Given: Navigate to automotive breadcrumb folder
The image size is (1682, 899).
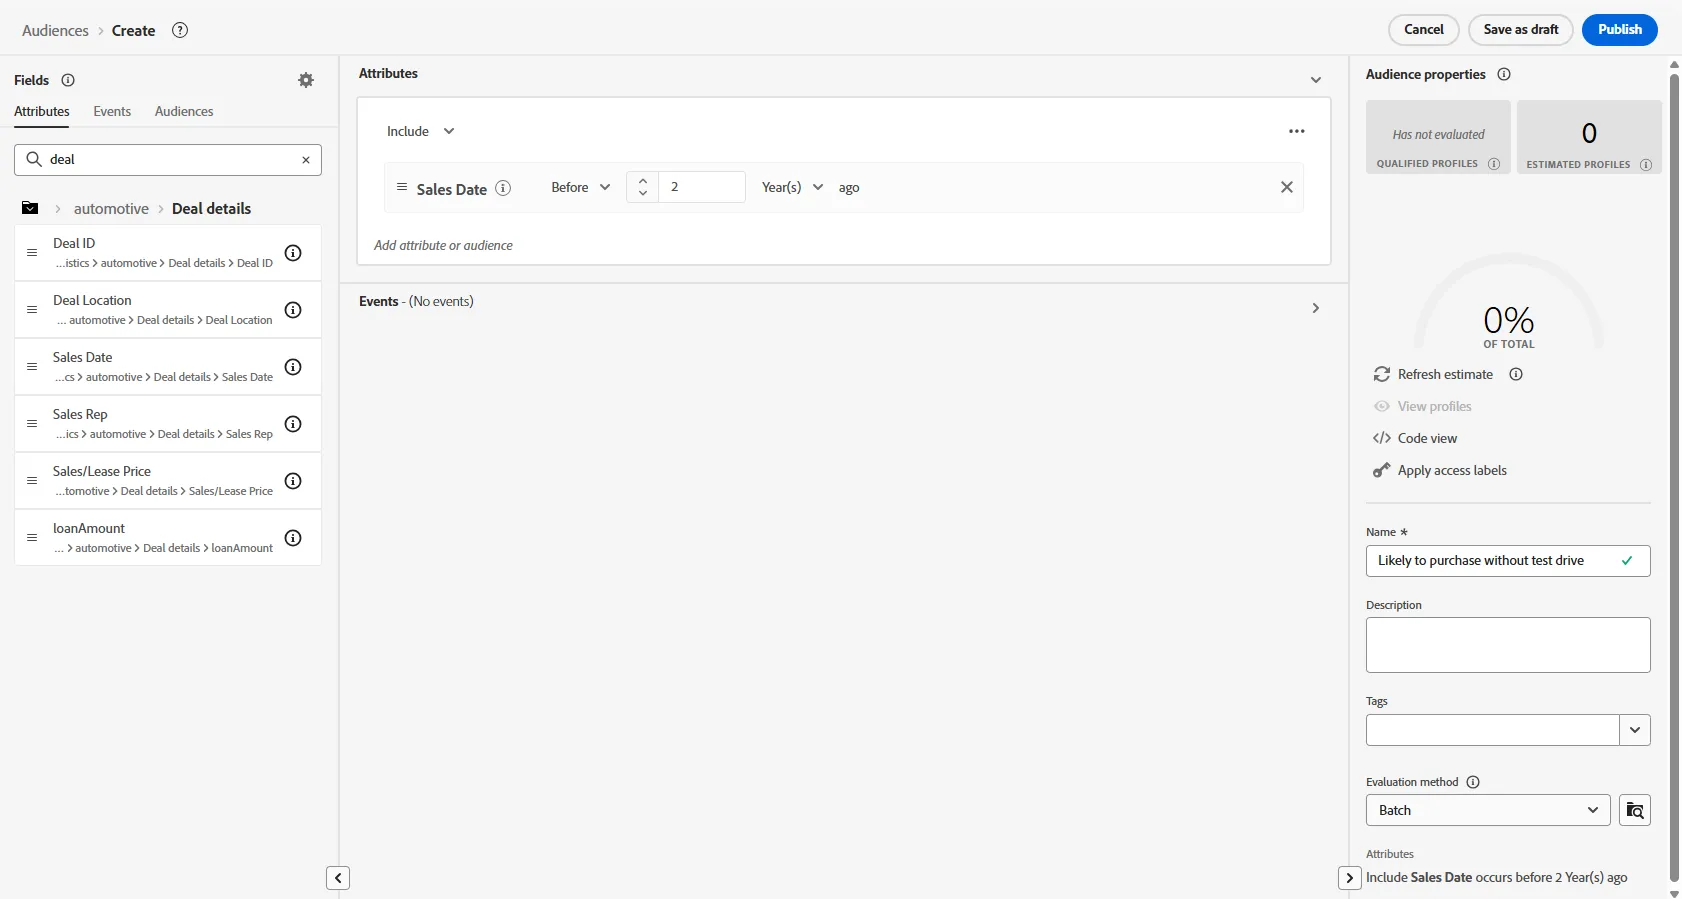Looking at the screenshot, I should click(x=111, y=208).
